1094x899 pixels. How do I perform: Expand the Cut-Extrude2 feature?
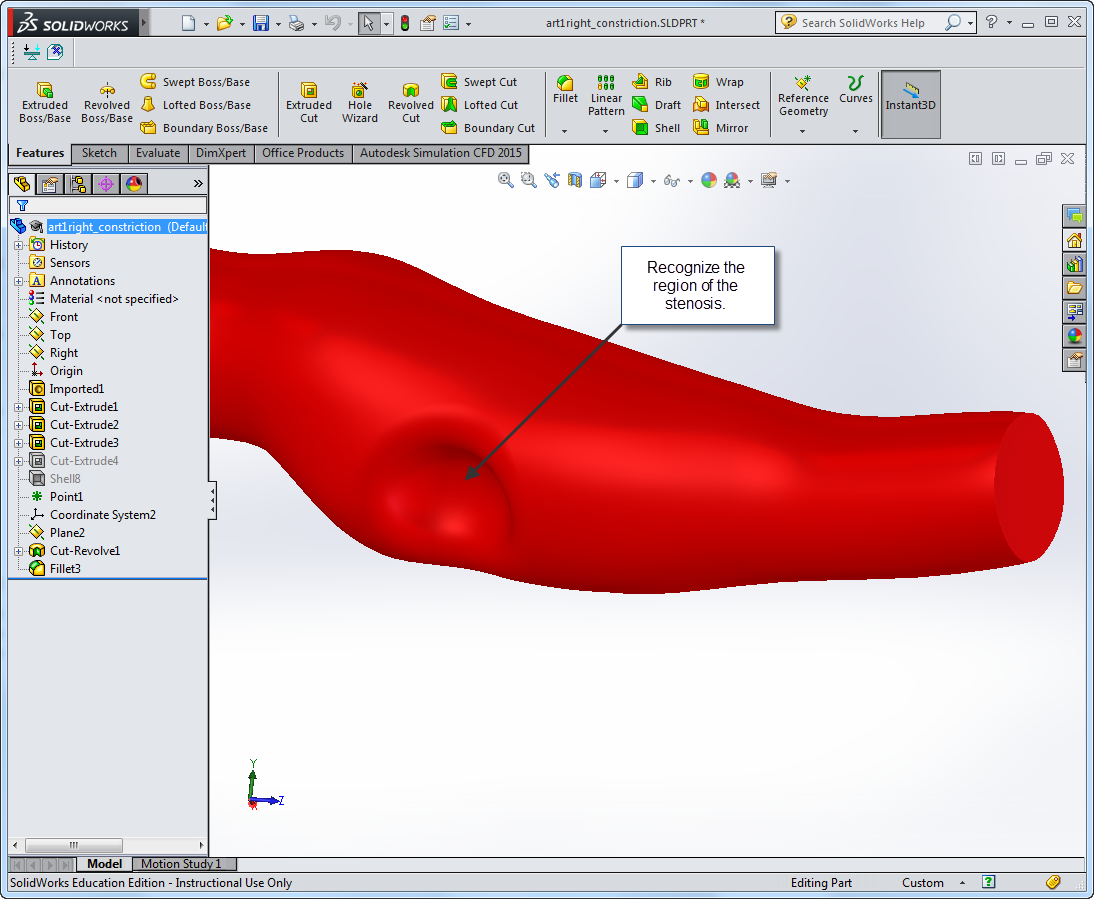[x=18, y=425]
